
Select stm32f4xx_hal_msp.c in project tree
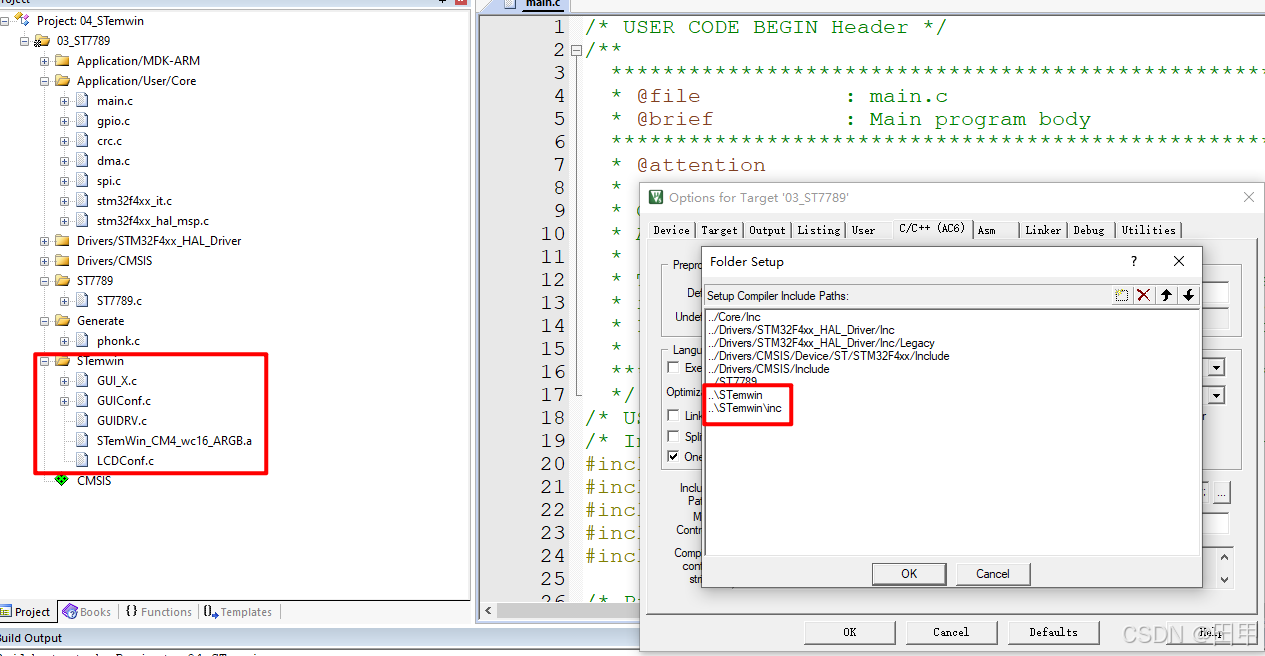click(x=153, y=221)
